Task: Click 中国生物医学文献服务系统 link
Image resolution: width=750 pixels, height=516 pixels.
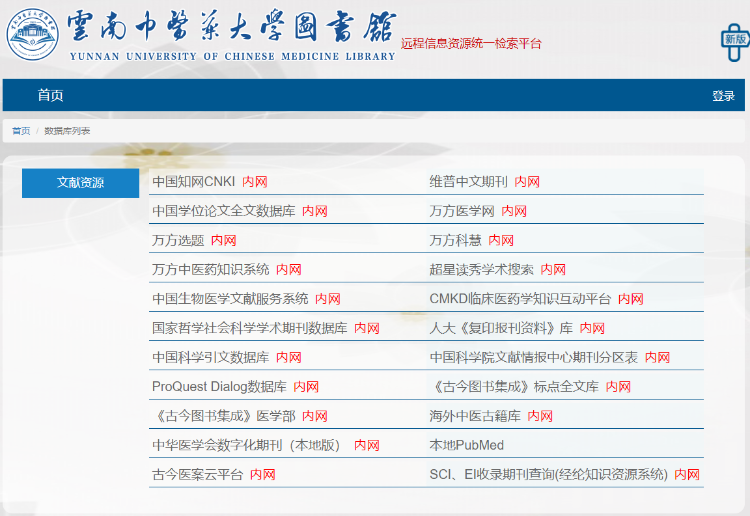Action: click(230, 298)
